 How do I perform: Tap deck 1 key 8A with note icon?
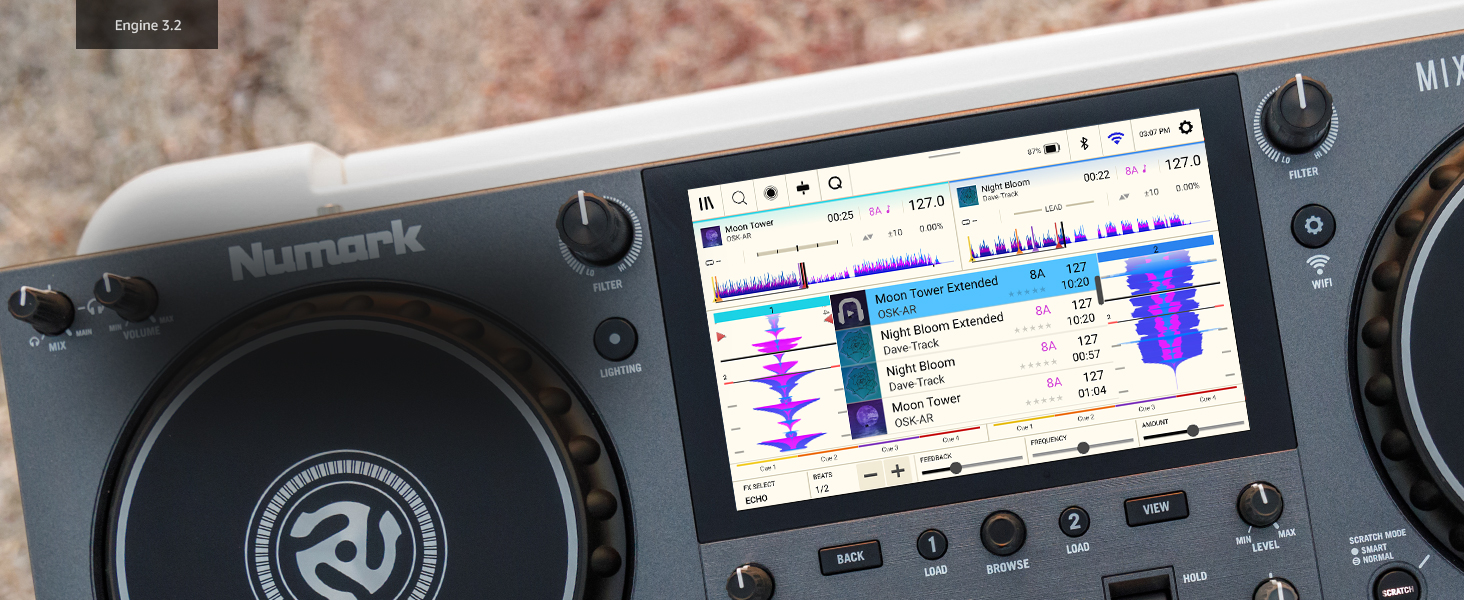879,210
